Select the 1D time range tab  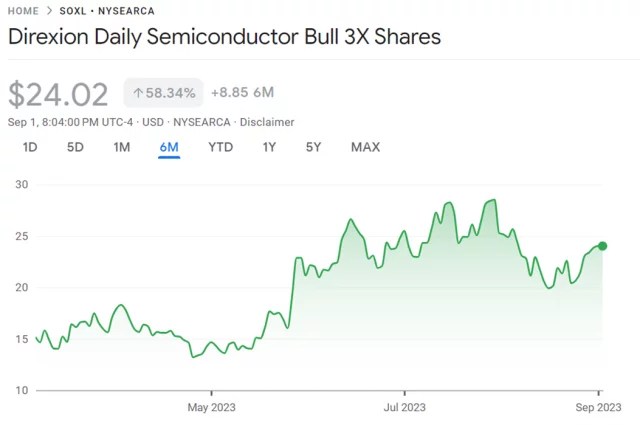[x=30, y=147]
